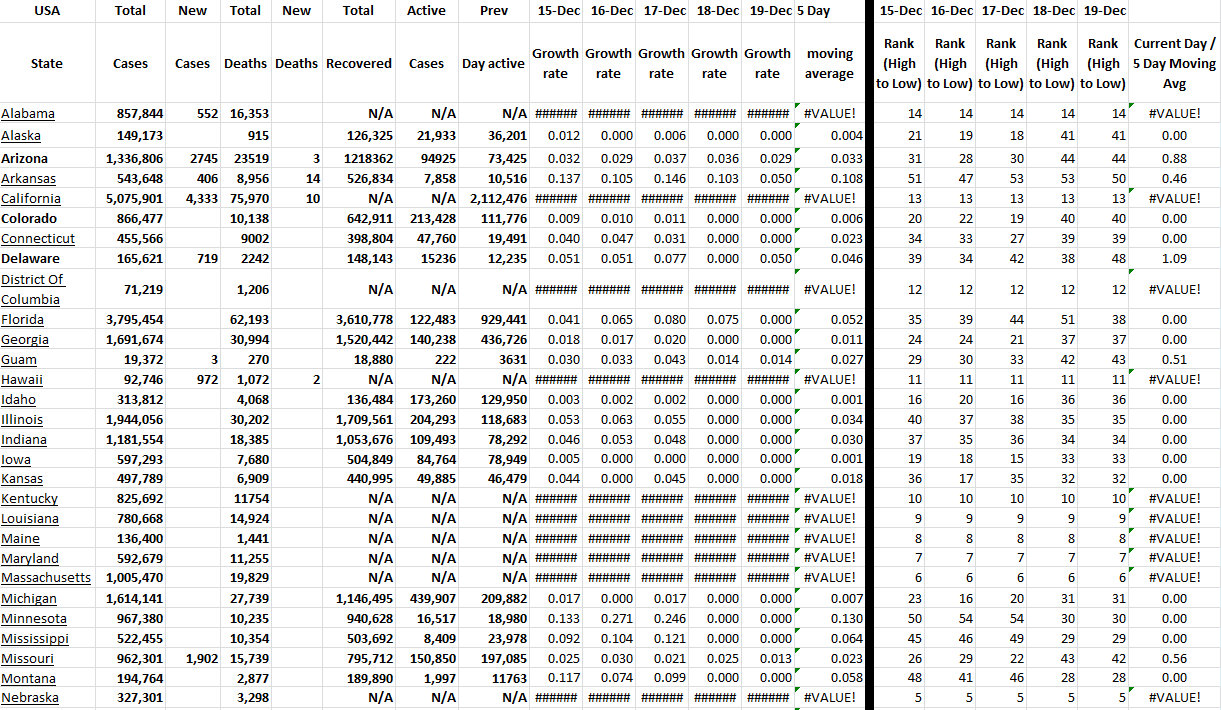This screenshot has height=710, width=1221.
Task: Open the Nebraska link
Action: 30,698
